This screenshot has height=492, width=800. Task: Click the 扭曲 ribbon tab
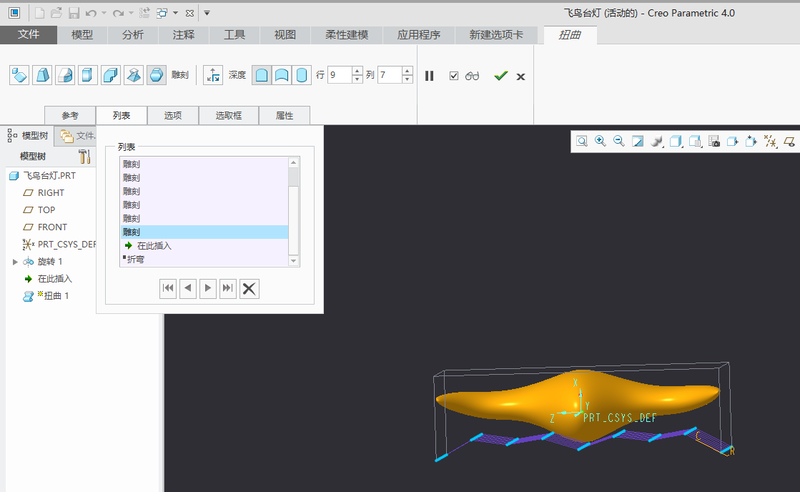[x=570, y=35]
